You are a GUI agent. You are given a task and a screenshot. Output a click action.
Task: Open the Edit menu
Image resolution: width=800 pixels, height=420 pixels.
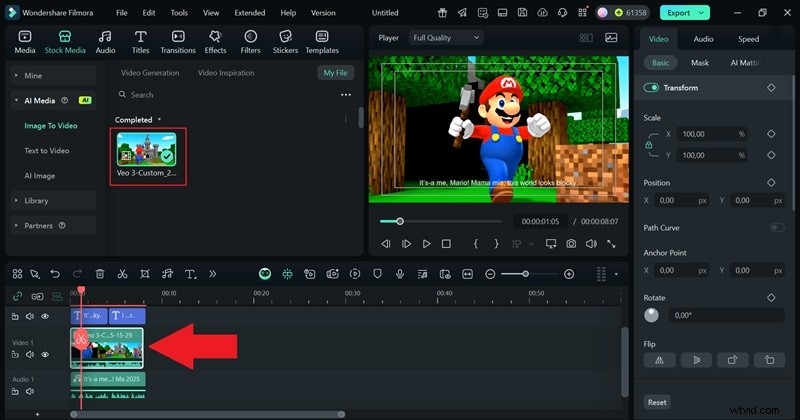(x=149, y=13)
